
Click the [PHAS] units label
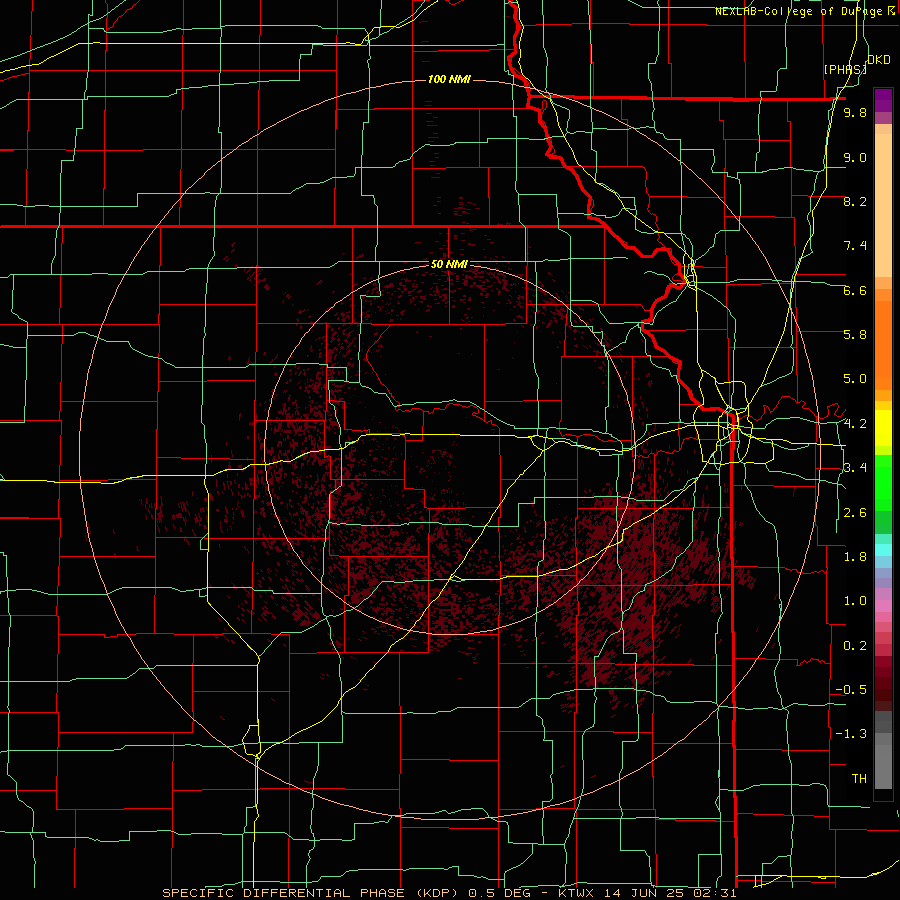tap(845, 69)
